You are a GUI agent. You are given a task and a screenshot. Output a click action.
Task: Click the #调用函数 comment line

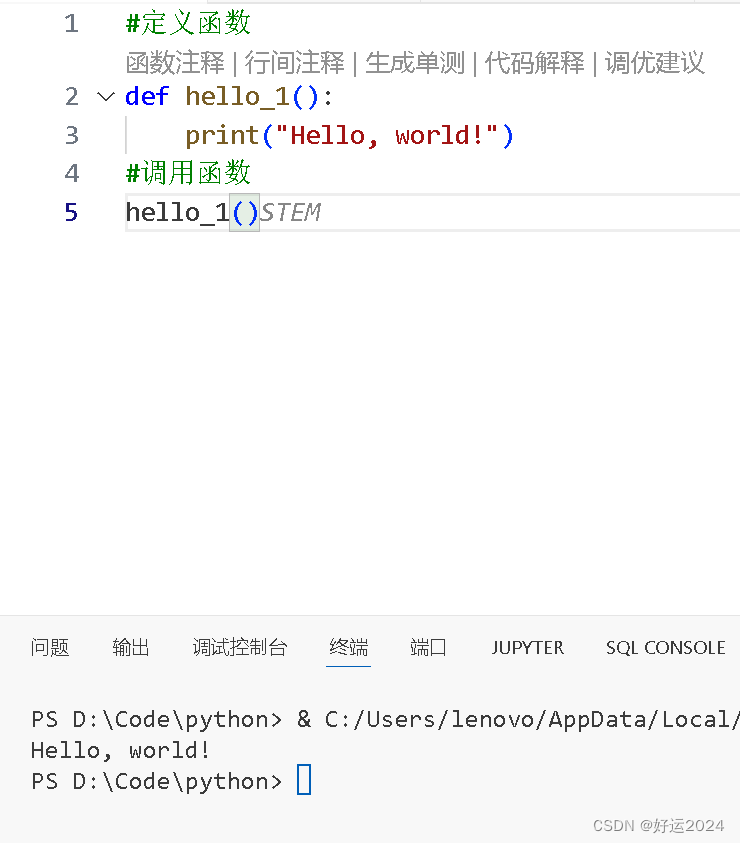188,173
